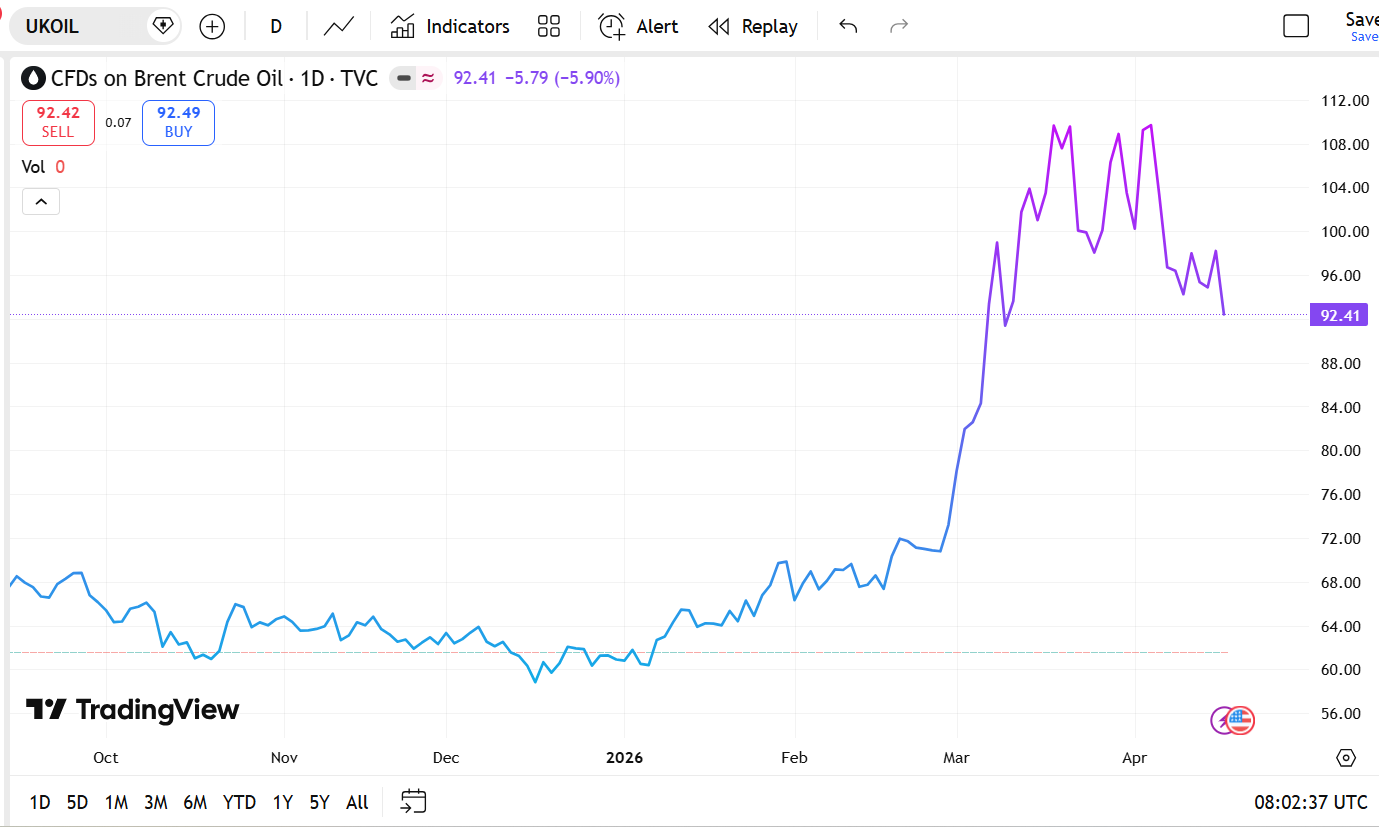Open the go to date calendar icon
Viewport: 1379px width, 827px height.
(x=413, y=801)
